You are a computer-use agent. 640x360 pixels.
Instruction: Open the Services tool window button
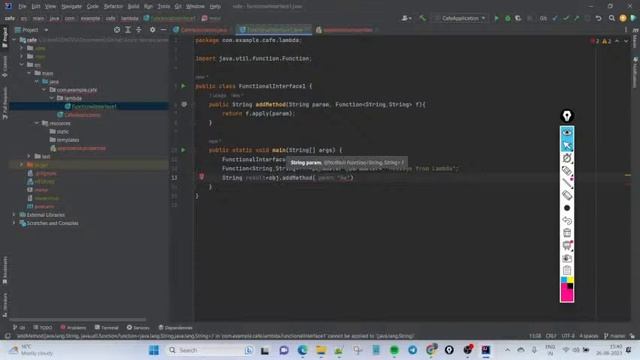pyautogui.click(x=138, y=328)
